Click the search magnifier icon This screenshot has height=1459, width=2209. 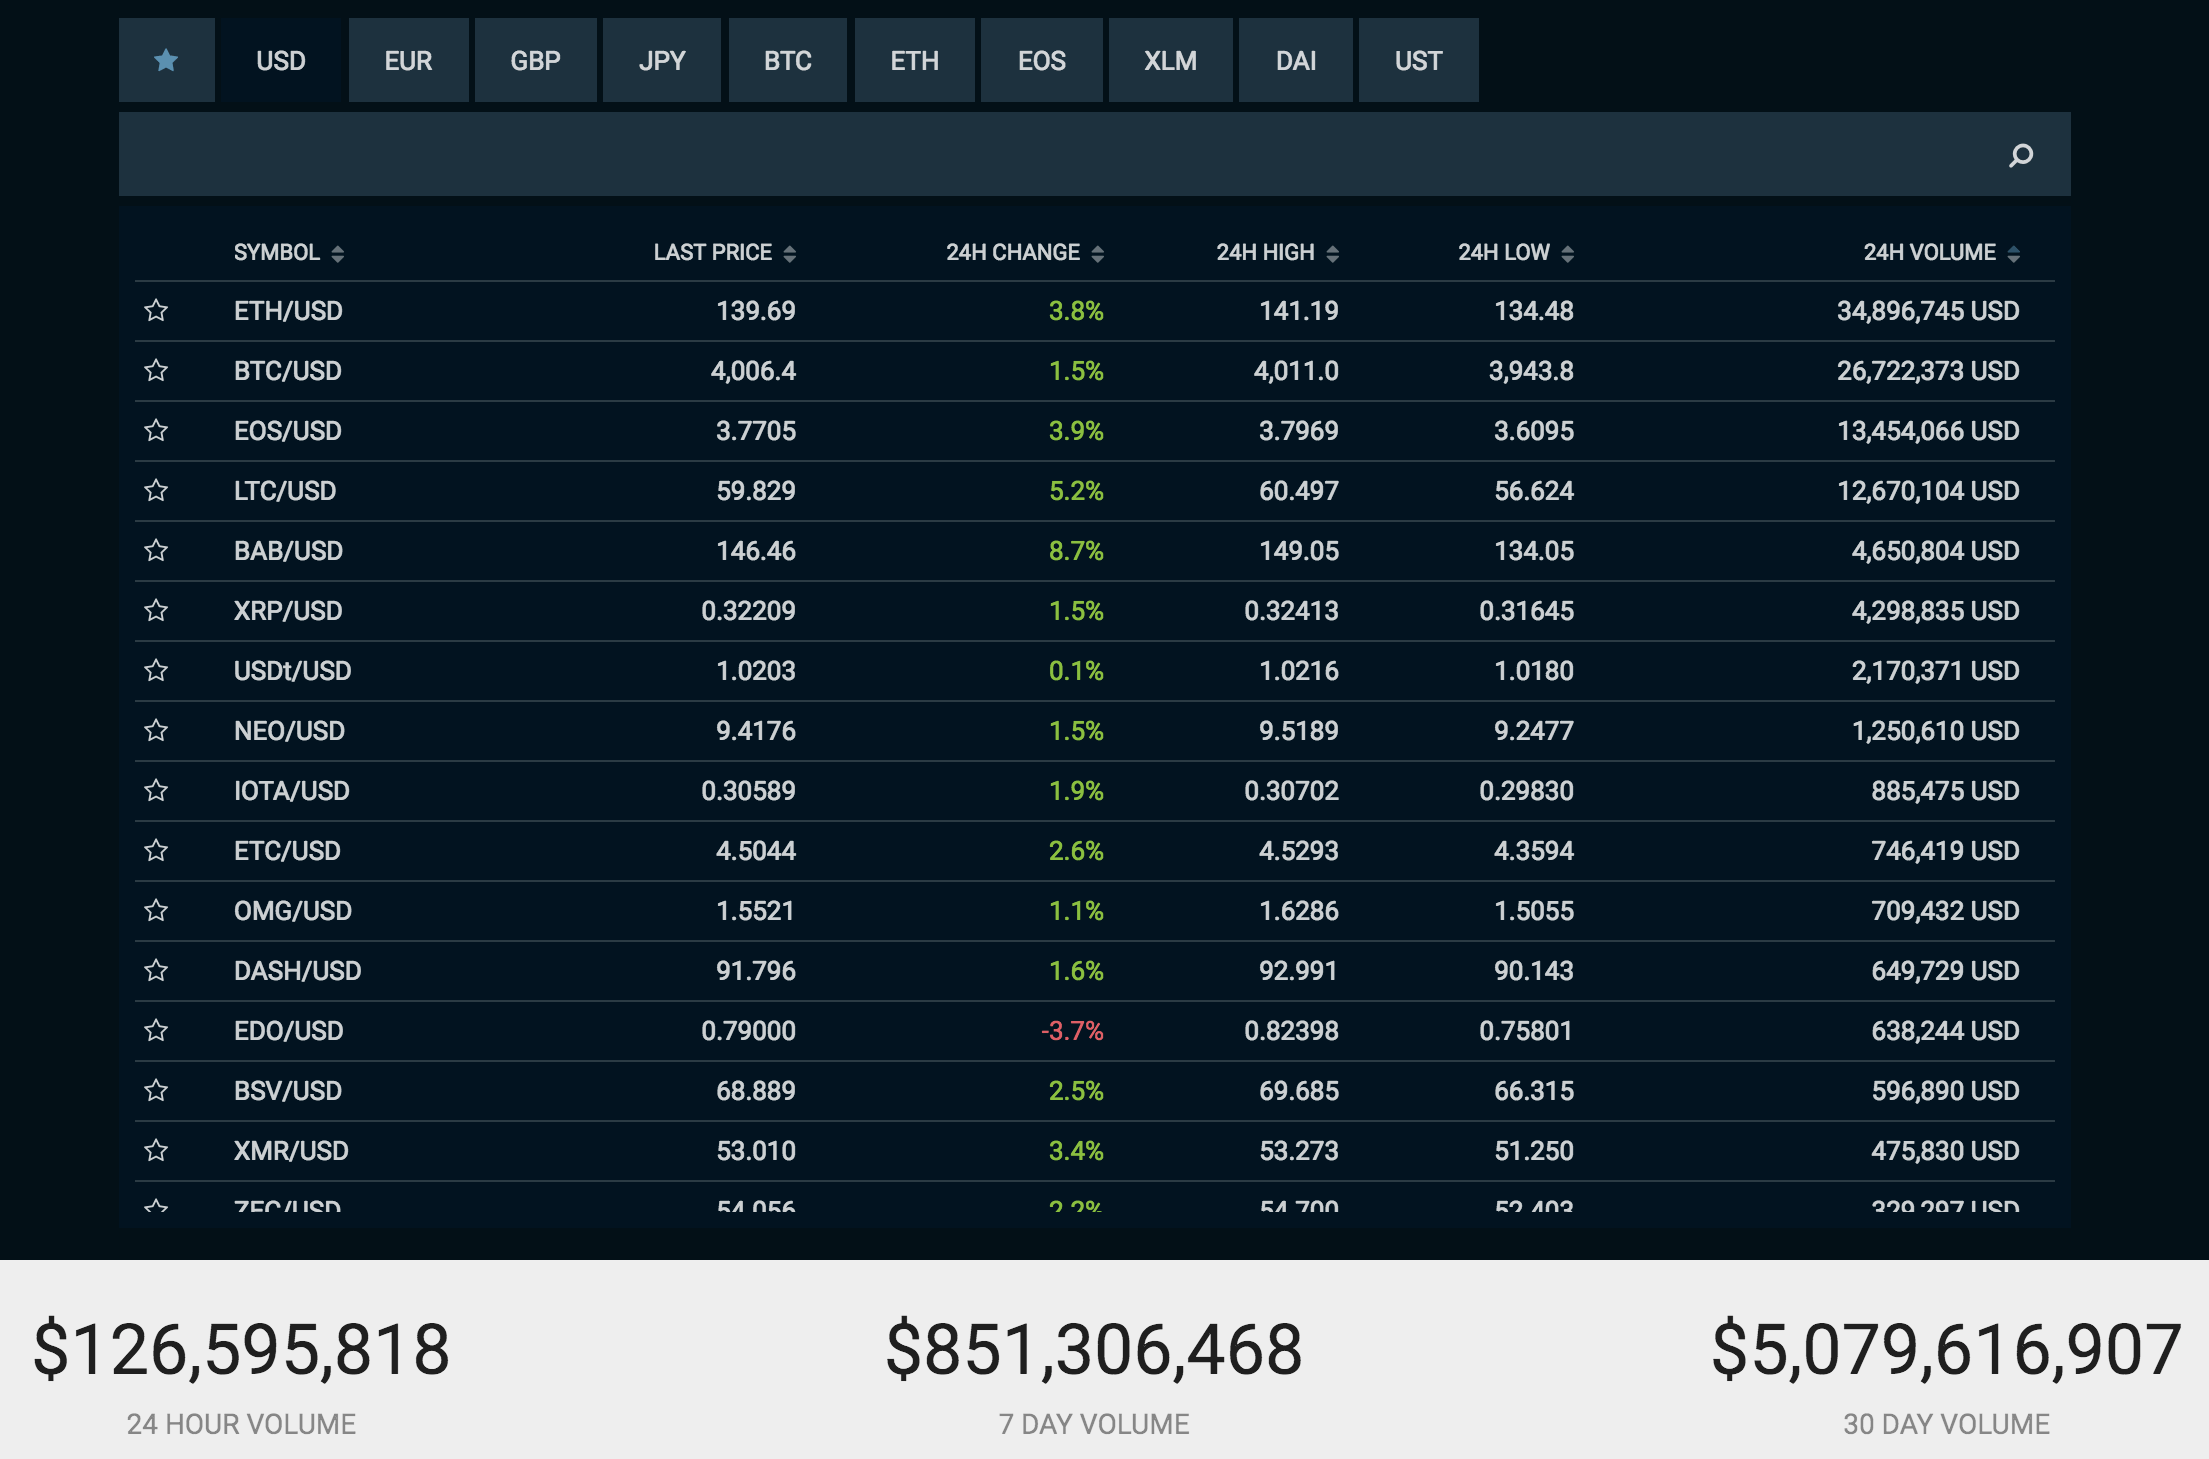2020,155
